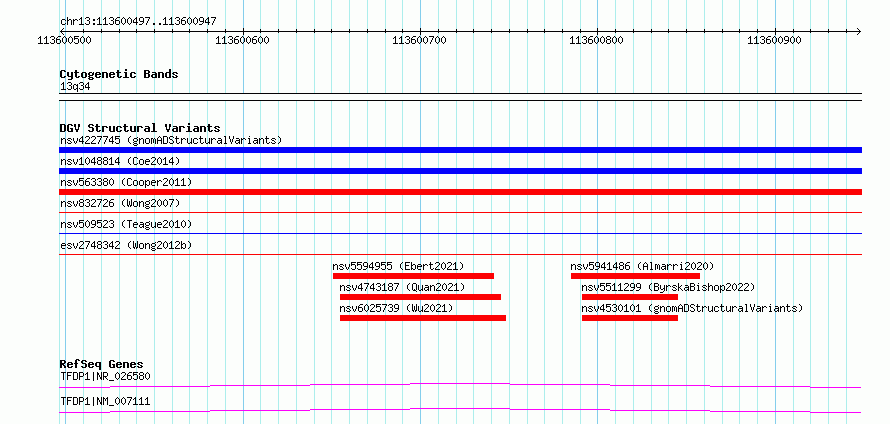
Task: Select the red bar under nsv4530101
Action: [x=630, y=318]
